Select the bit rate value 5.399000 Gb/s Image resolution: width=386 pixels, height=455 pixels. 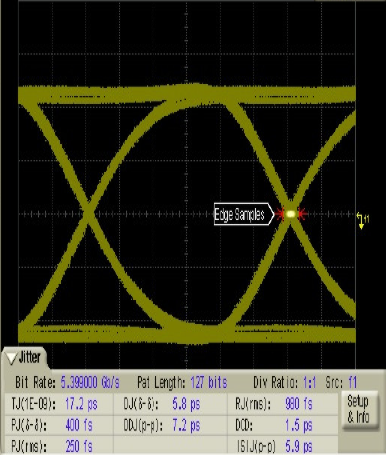tap(90, 383)
